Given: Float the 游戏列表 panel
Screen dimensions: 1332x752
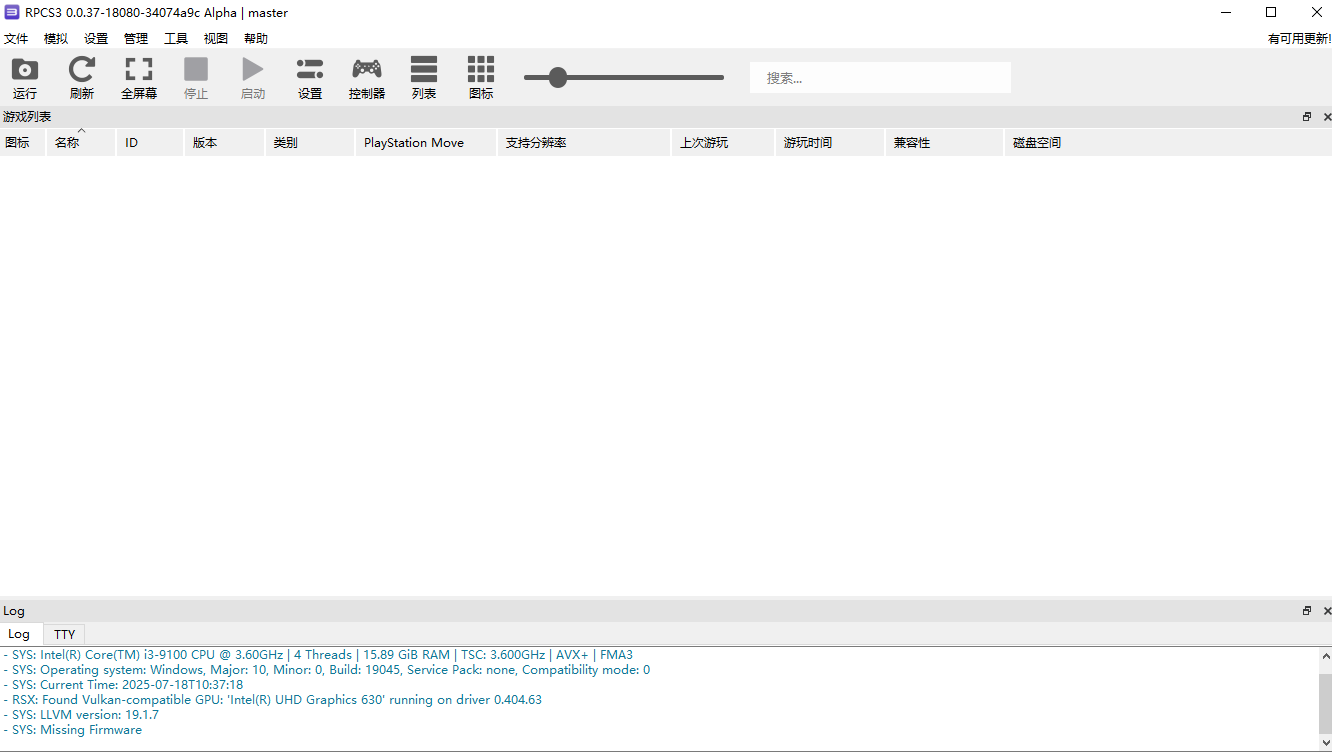Looking at the screenshot, I should [1307, 117].
